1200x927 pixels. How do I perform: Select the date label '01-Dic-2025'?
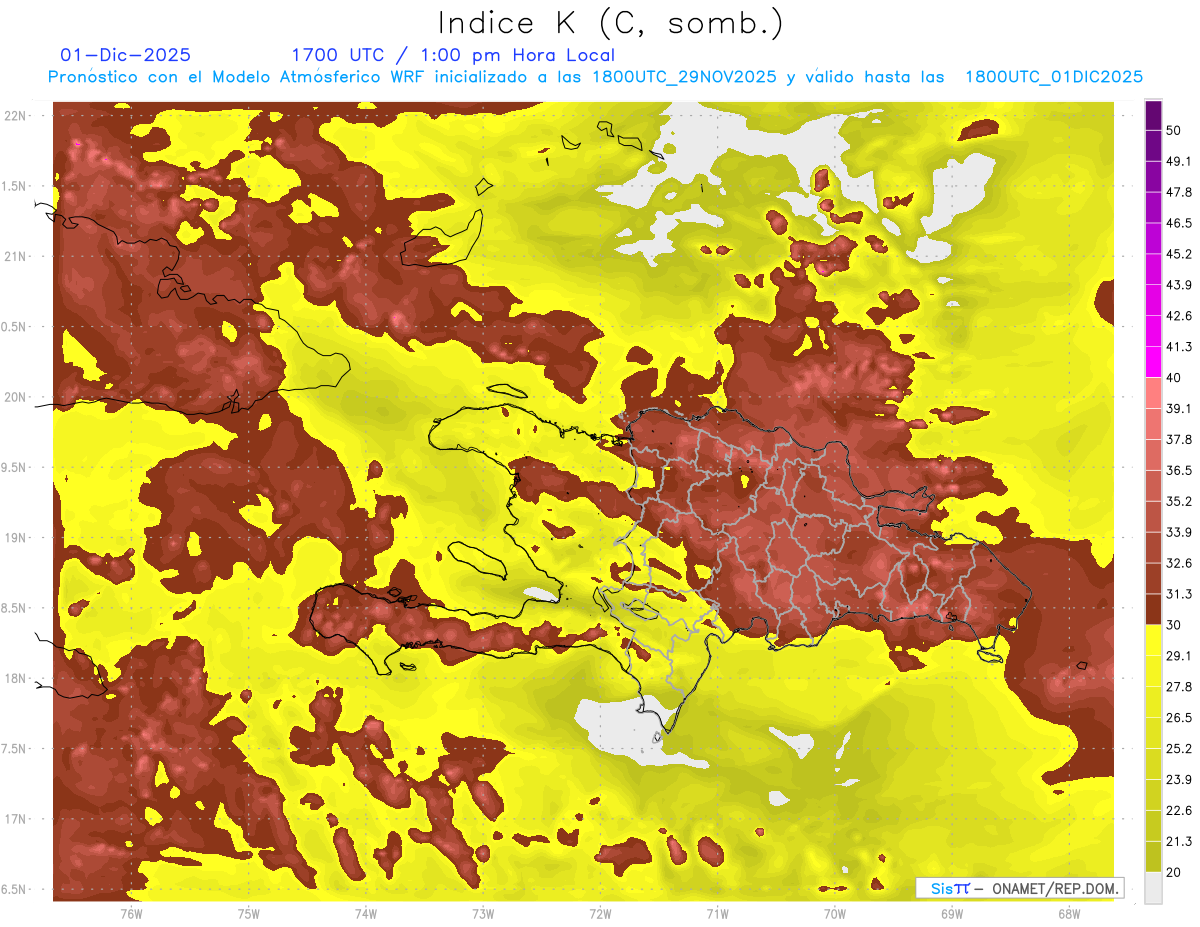(126, 55)
